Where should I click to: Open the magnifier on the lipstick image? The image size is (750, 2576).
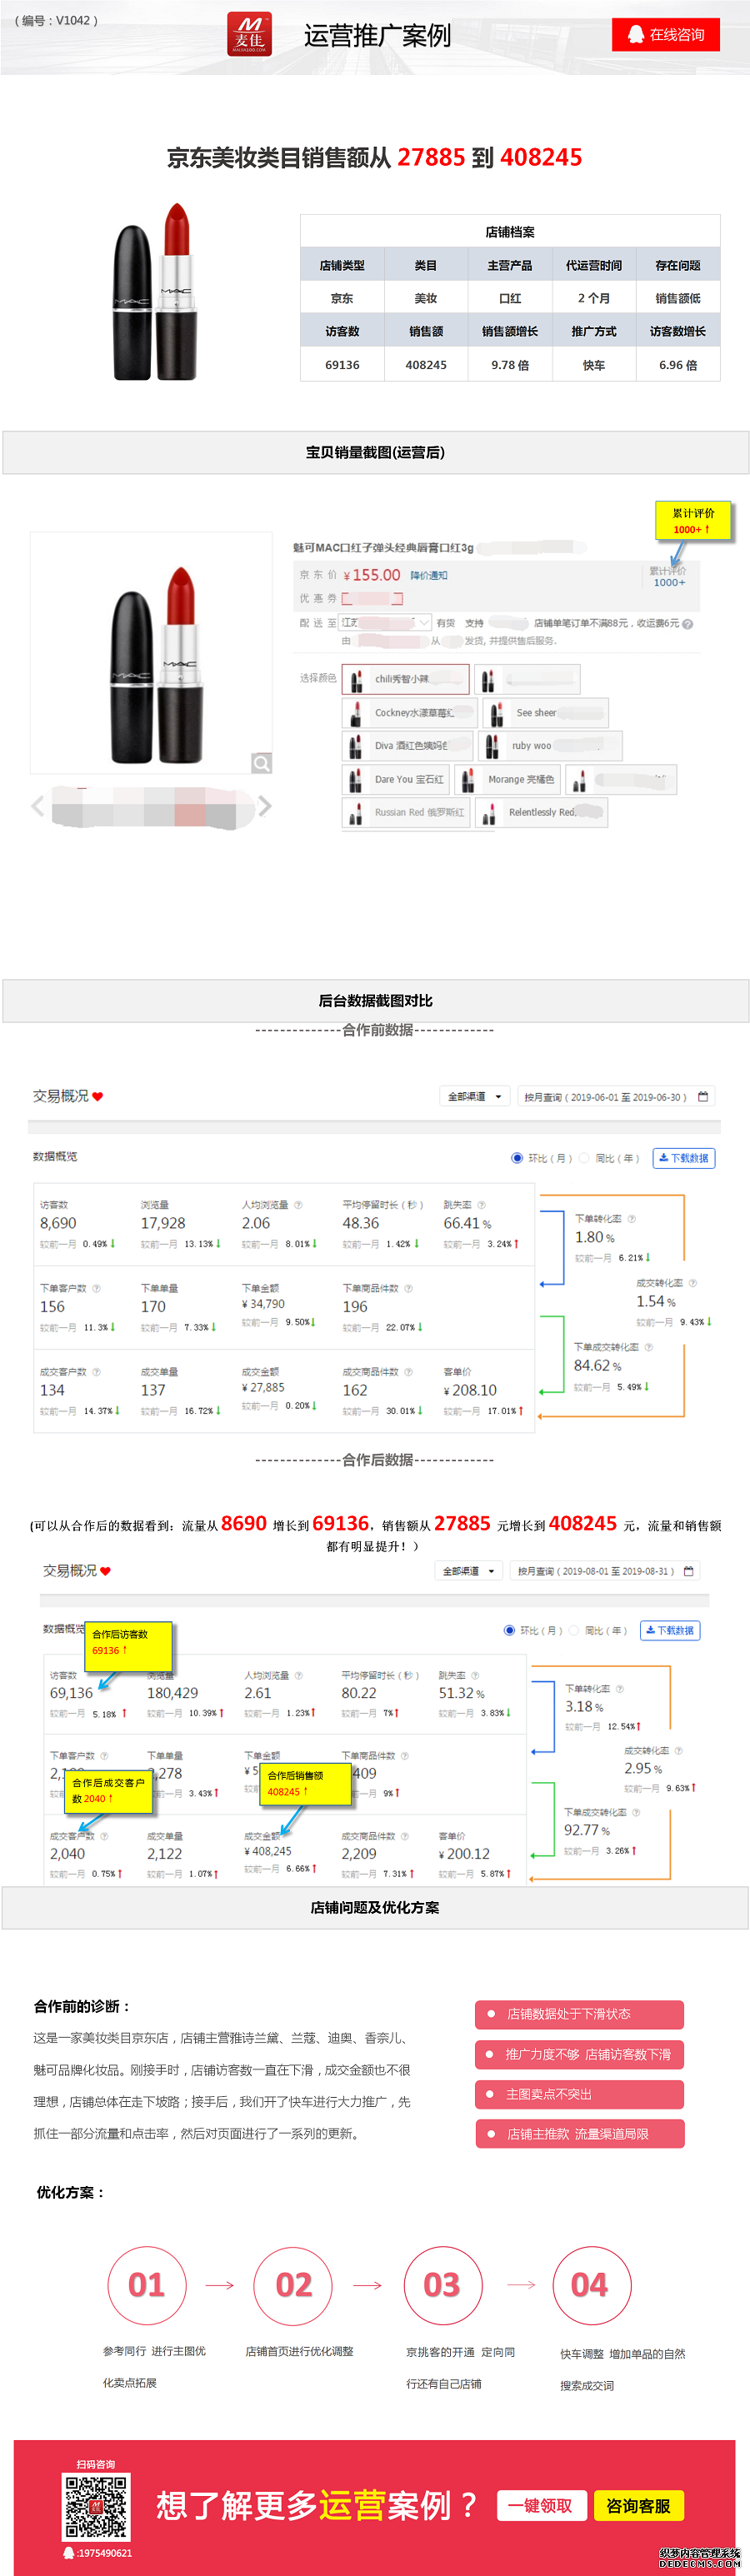click(262, 763)
